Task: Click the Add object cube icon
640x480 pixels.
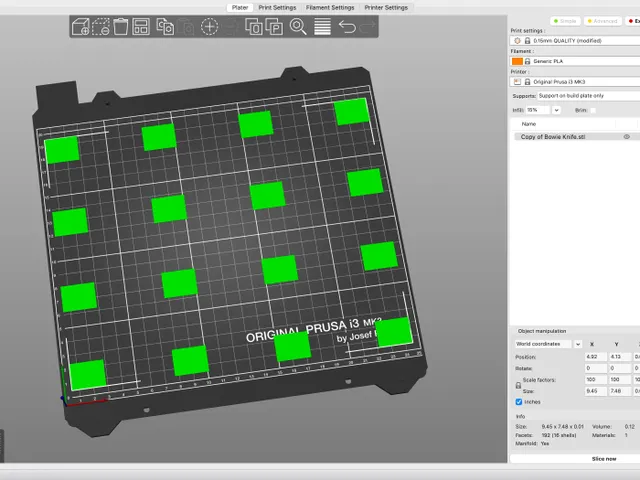Action: coord(80,27)
